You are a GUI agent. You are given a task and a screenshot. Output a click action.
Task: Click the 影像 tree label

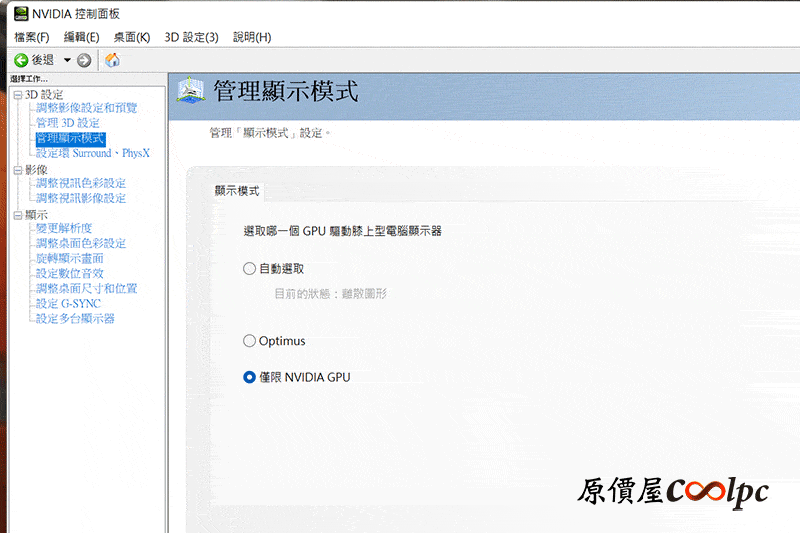(x=36, y=170)
